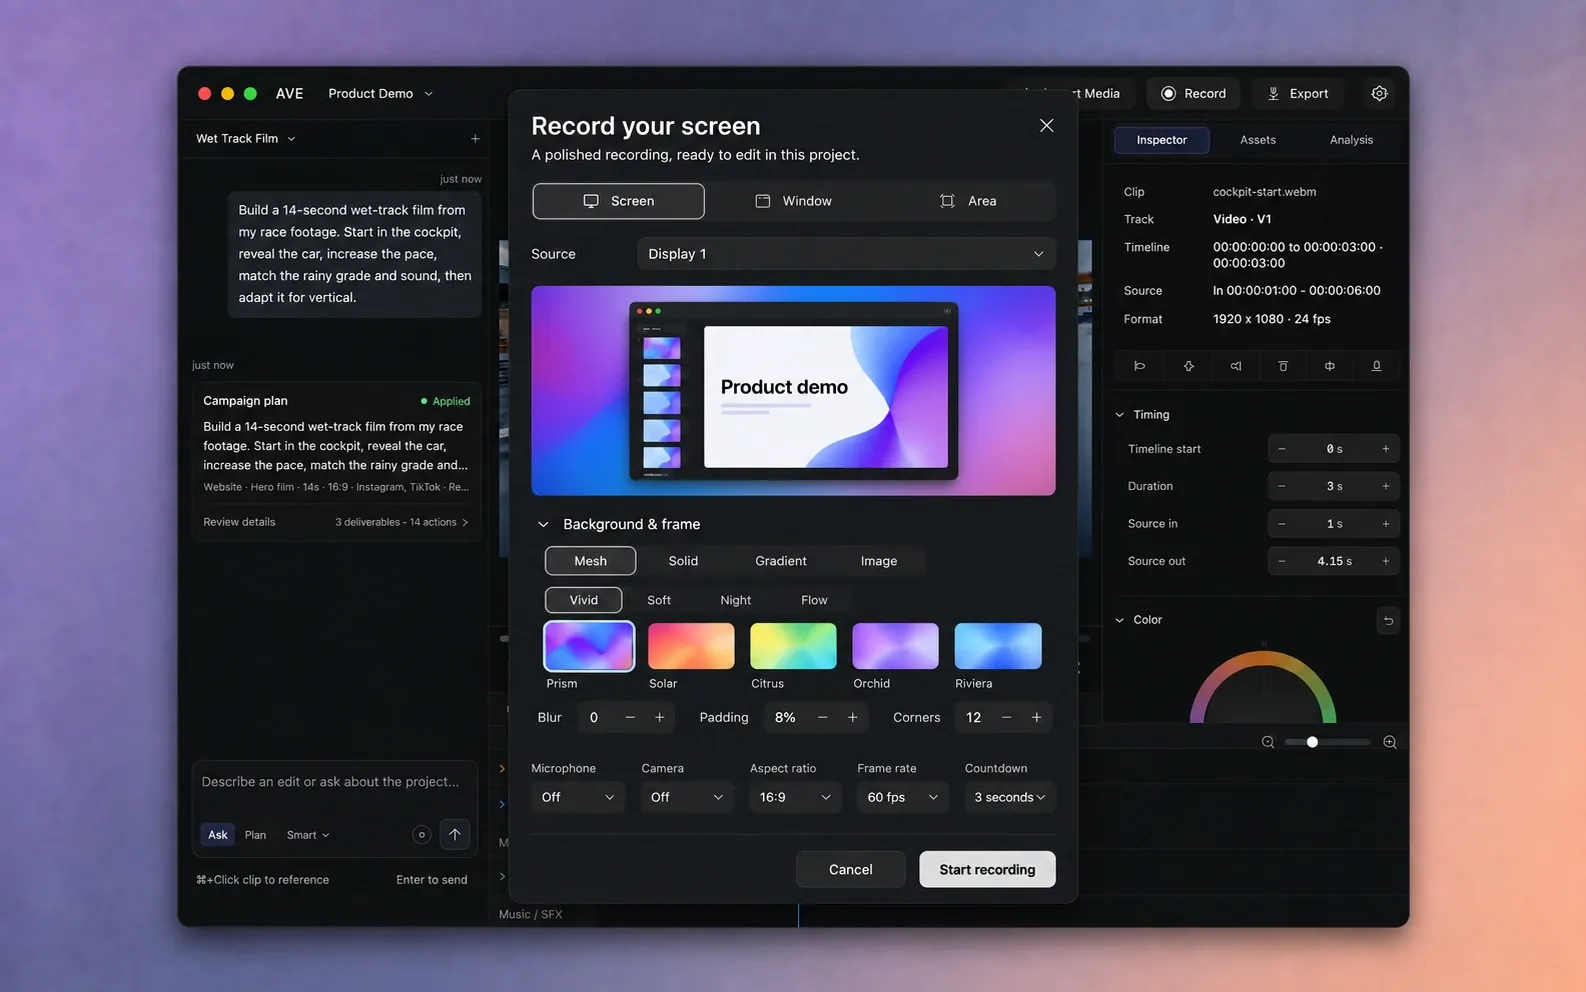1586x992 pixels.
Task: Open the Camera dropdown
Action: coord(687,797)
